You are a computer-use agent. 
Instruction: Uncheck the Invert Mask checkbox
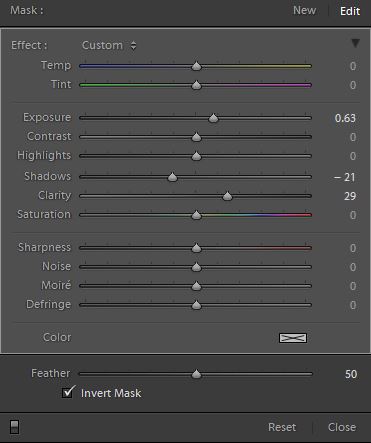point(68,392)
